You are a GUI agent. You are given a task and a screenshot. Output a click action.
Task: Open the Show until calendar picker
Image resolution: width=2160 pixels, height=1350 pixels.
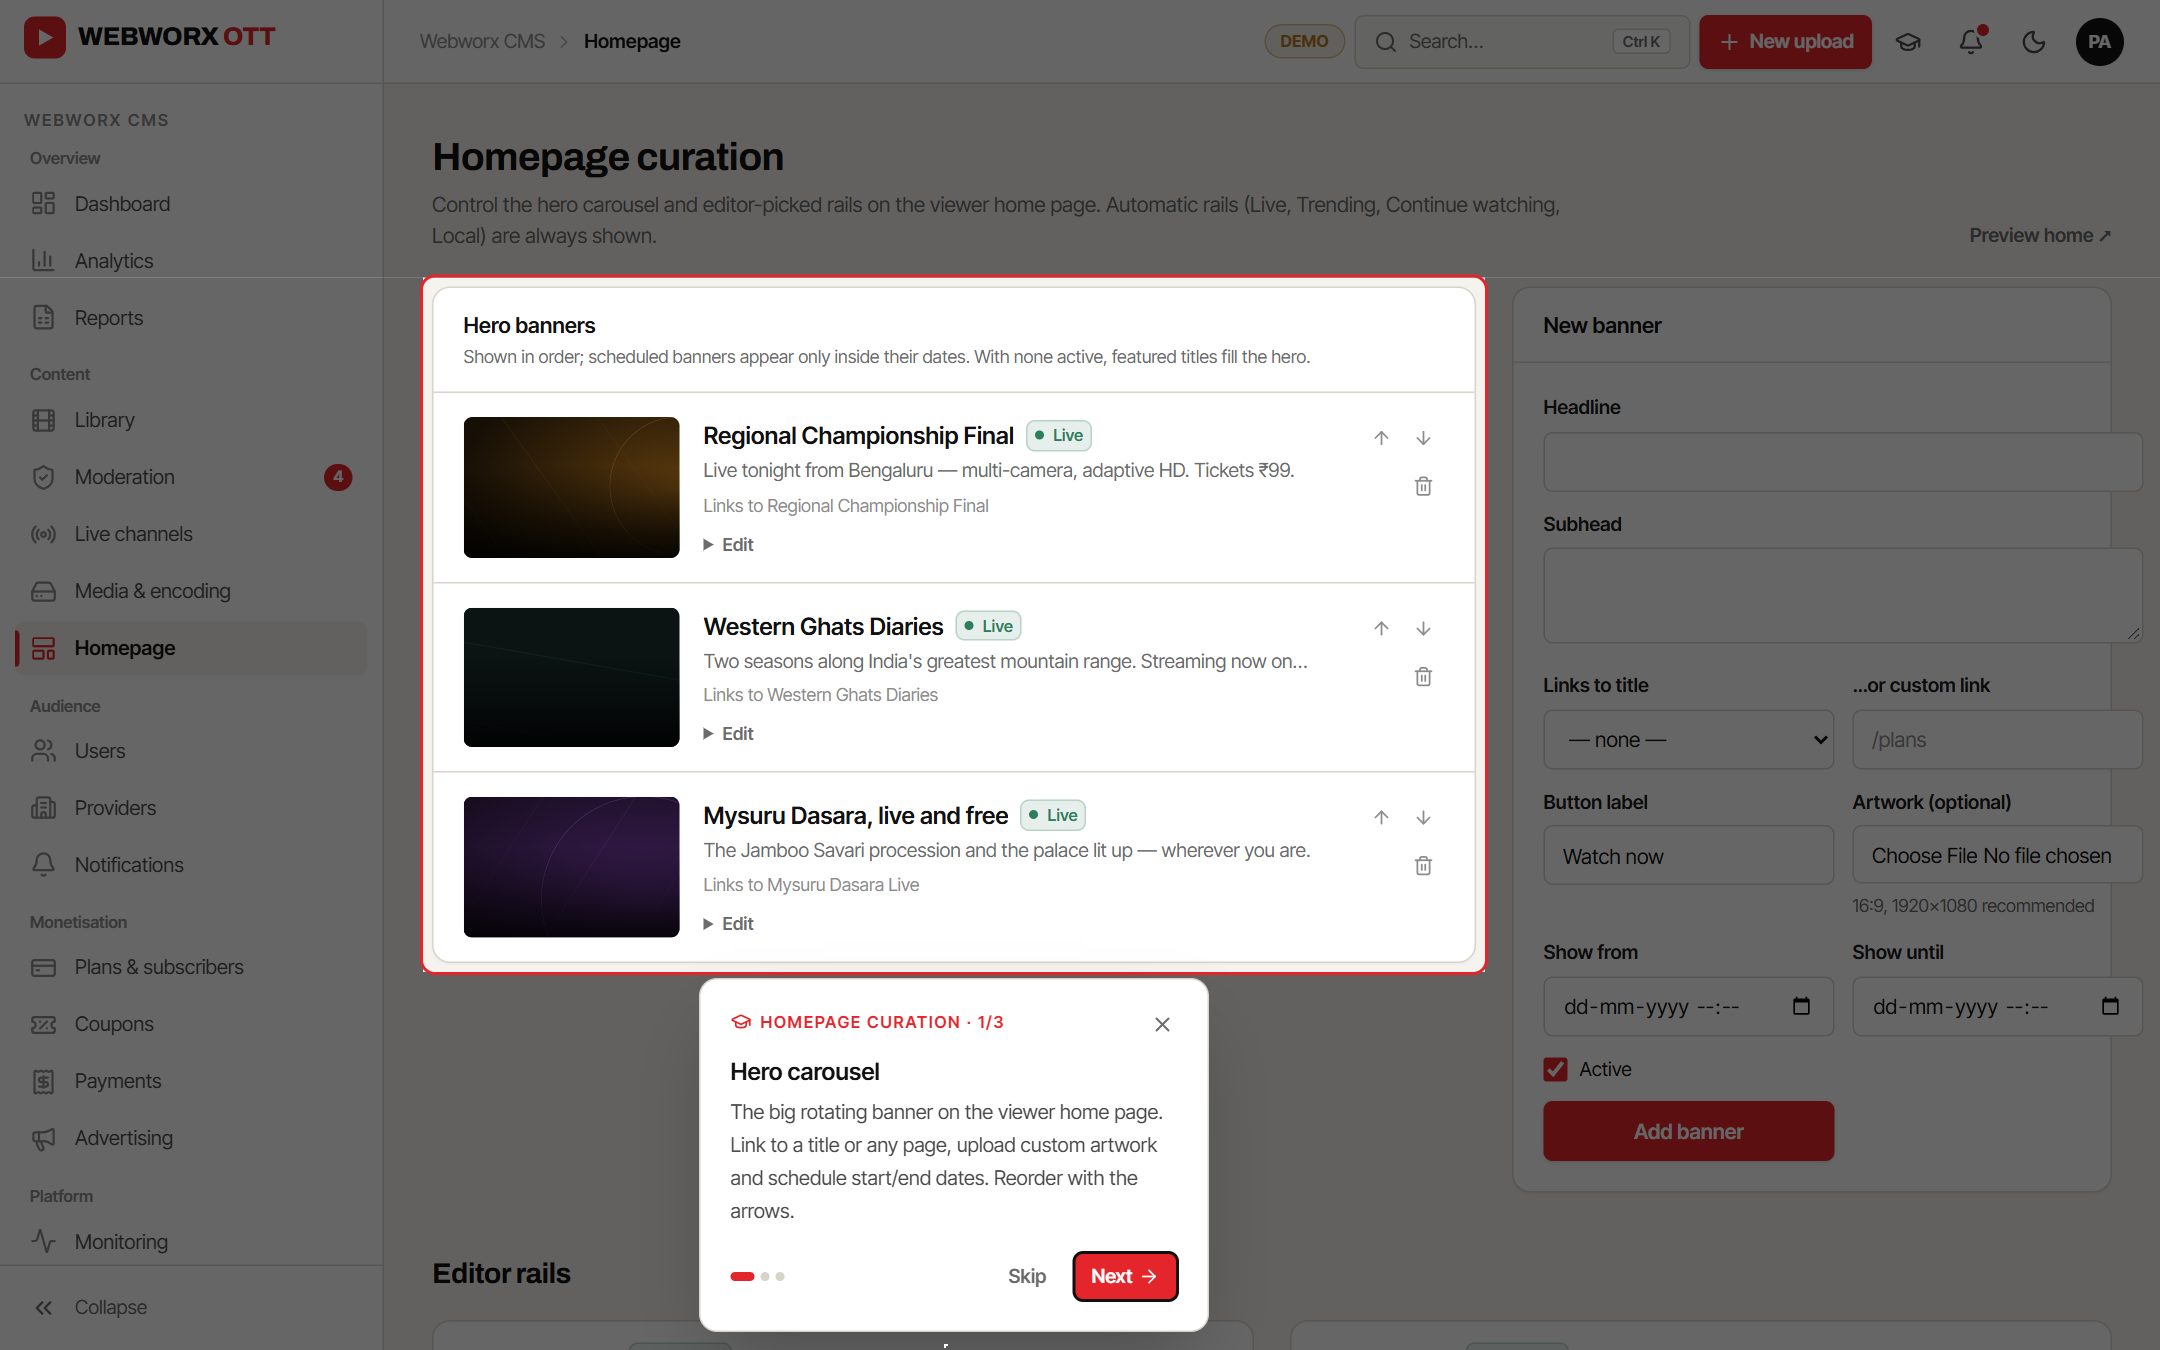[2110, 1006]
